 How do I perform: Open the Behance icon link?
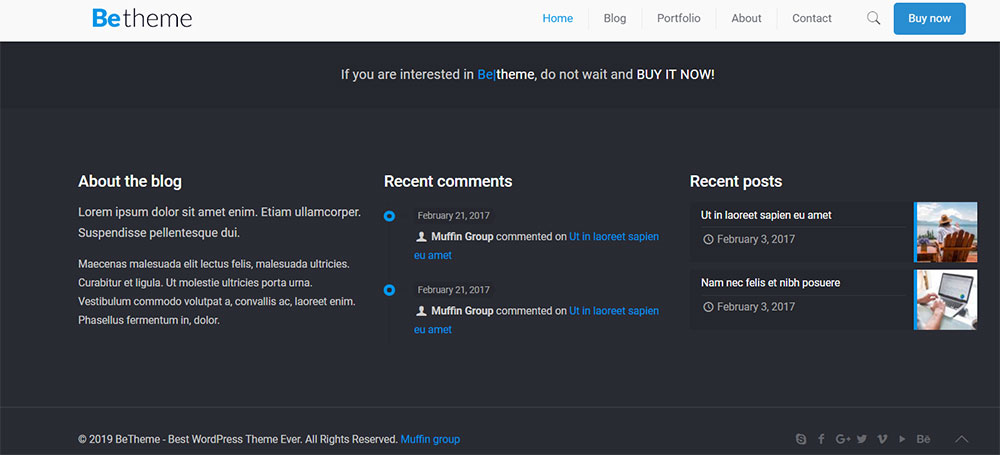coord(923,439)
